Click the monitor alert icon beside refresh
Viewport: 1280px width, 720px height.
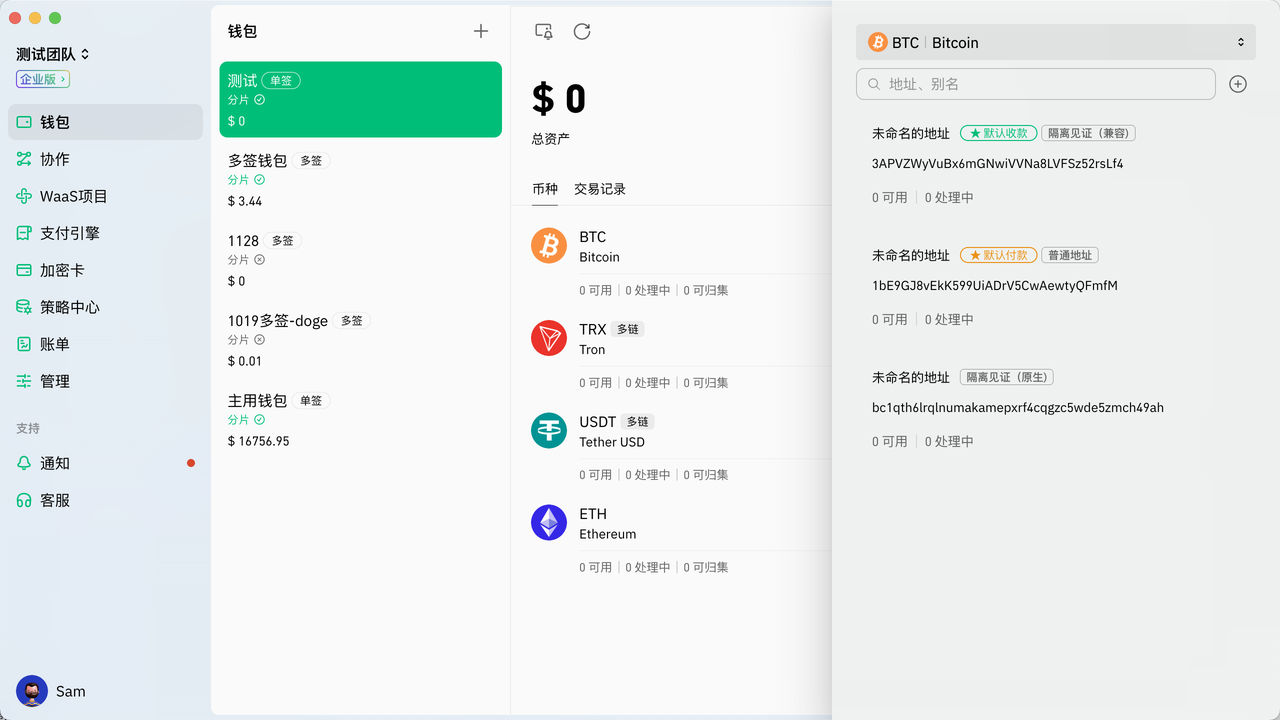pos(544,31)
